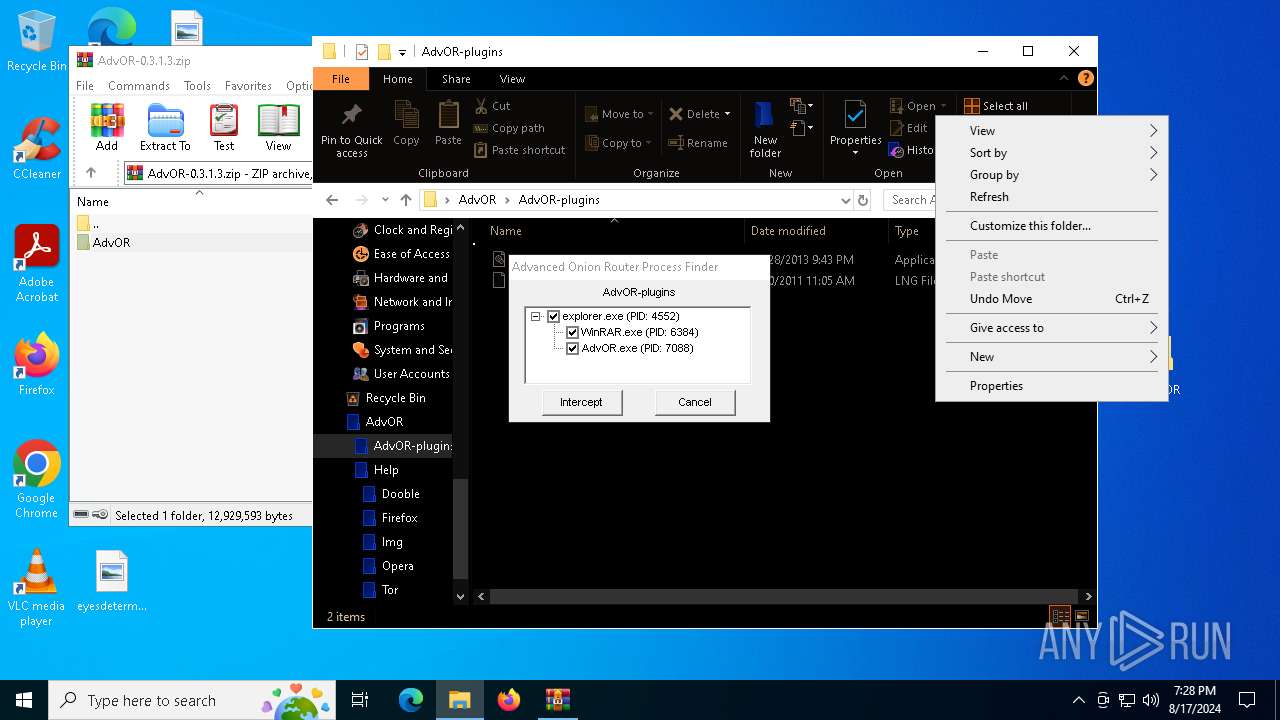Select Recycle Bin in navigation pane
Viewport: 1280px width, 720px height.
(x=395, y=398)
